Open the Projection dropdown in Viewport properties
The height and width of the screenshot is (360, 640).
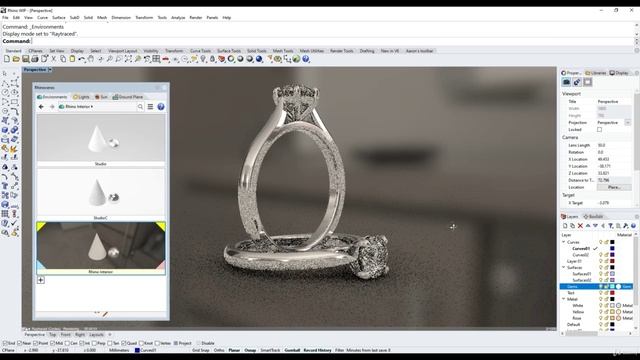(x=628, y=122)
